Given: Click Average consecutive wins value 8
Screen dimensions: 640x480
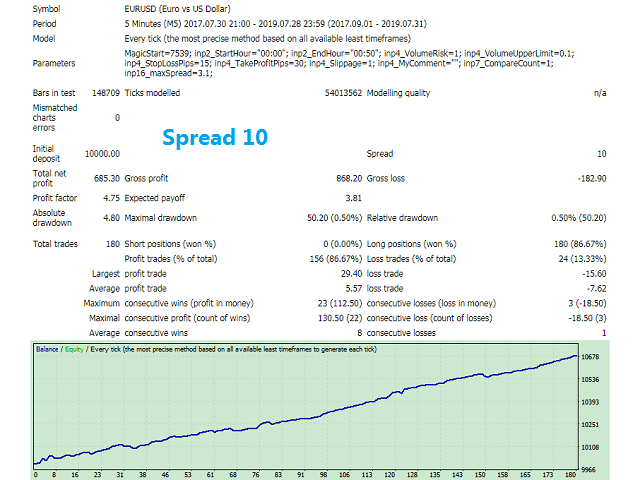Looking at the screenshot, I should click(x=360, y=333).
